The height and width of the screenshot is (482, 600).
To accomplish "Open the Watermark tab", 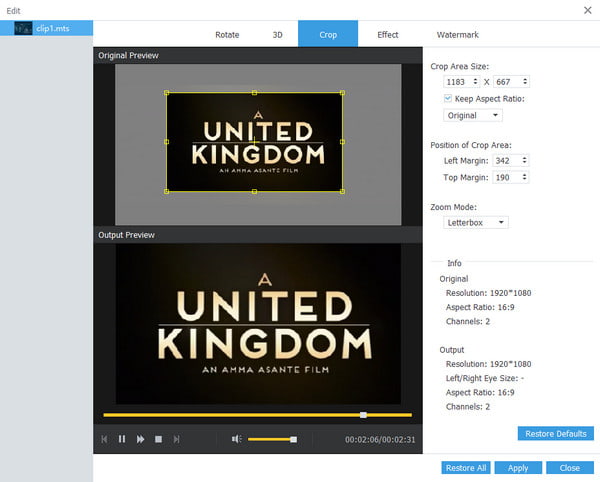I will pyautogui.click(x=456, y=35).
